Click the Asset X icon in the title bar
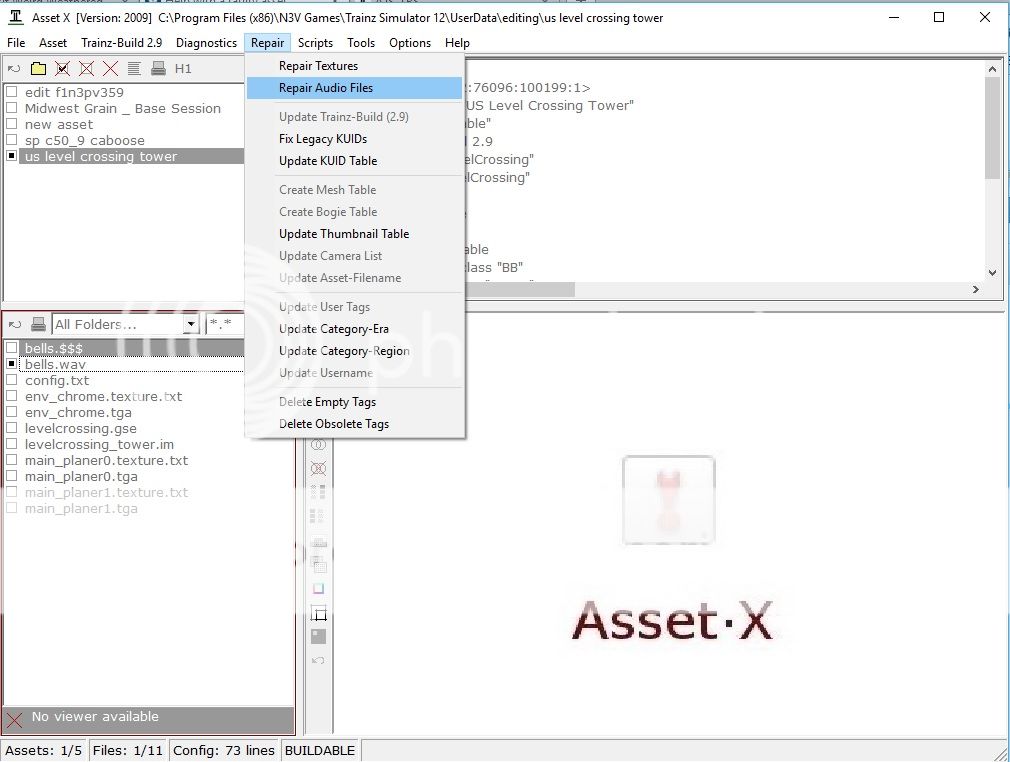This screenshot has height=762, width=1010. pyautogui.click(x=16, y=17)
